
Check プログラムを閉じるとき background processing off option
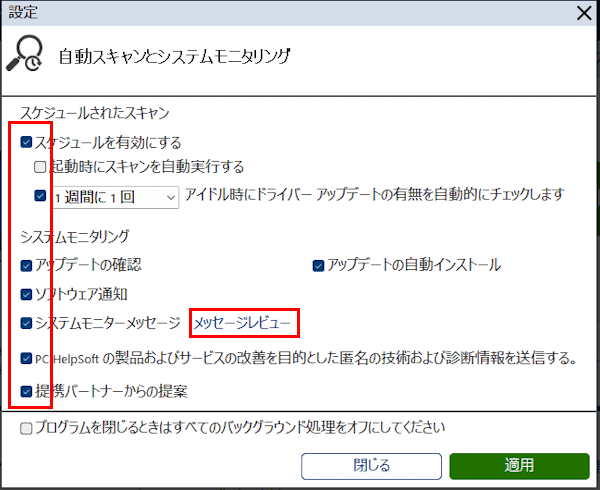(26, 428)
